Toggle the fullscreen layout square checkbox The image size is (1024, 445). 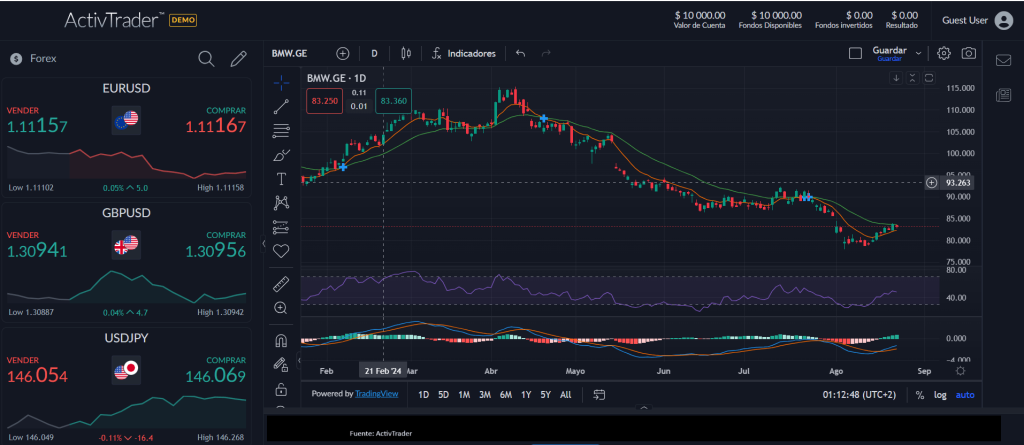(x=854, y=53)
